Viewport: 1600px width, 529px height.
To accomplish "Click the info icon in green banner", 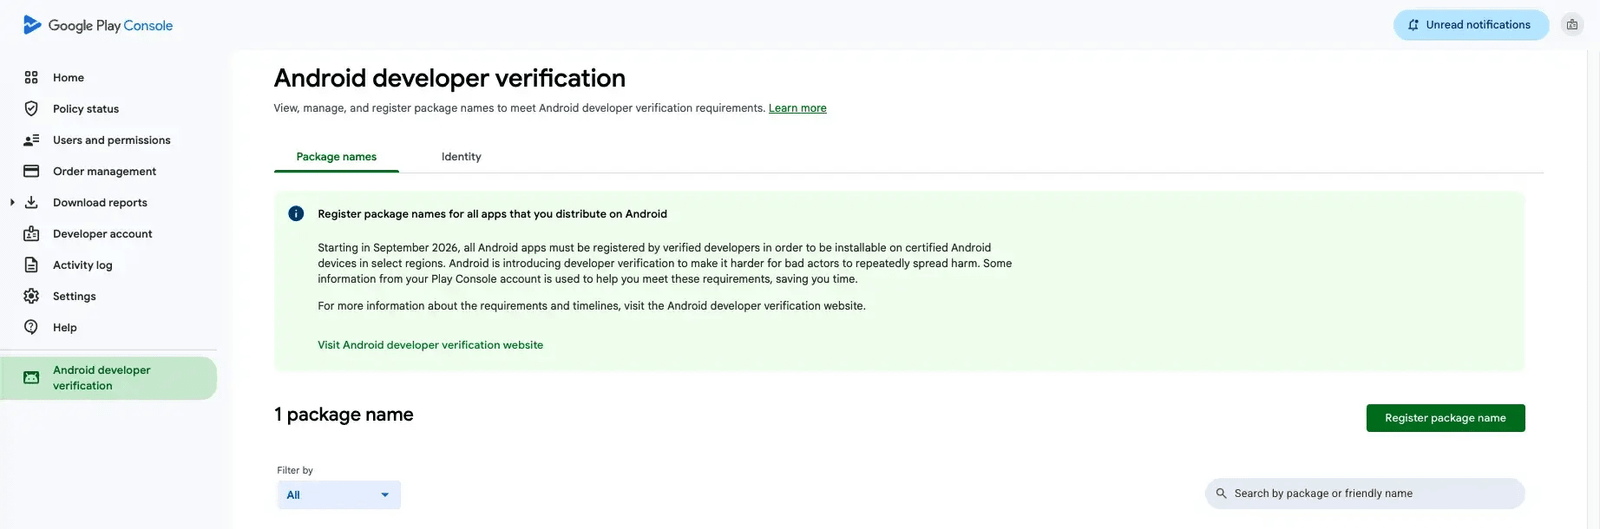I will point(296,213).
